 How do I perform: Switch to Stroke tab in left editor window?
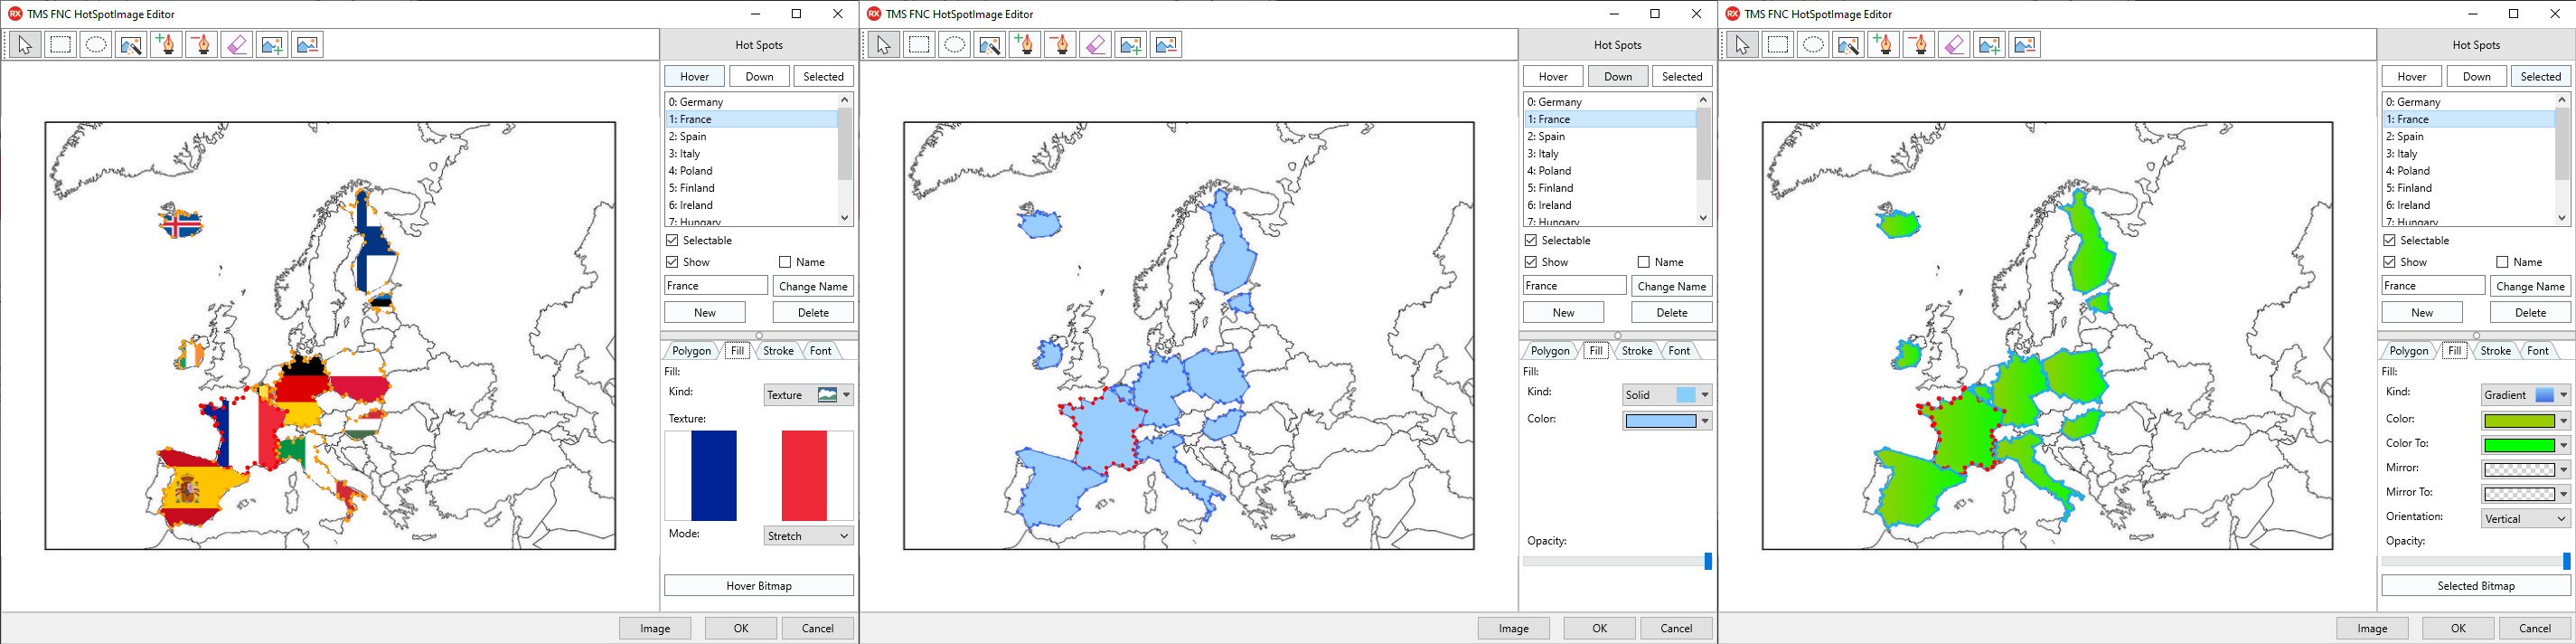pos(778,351)
